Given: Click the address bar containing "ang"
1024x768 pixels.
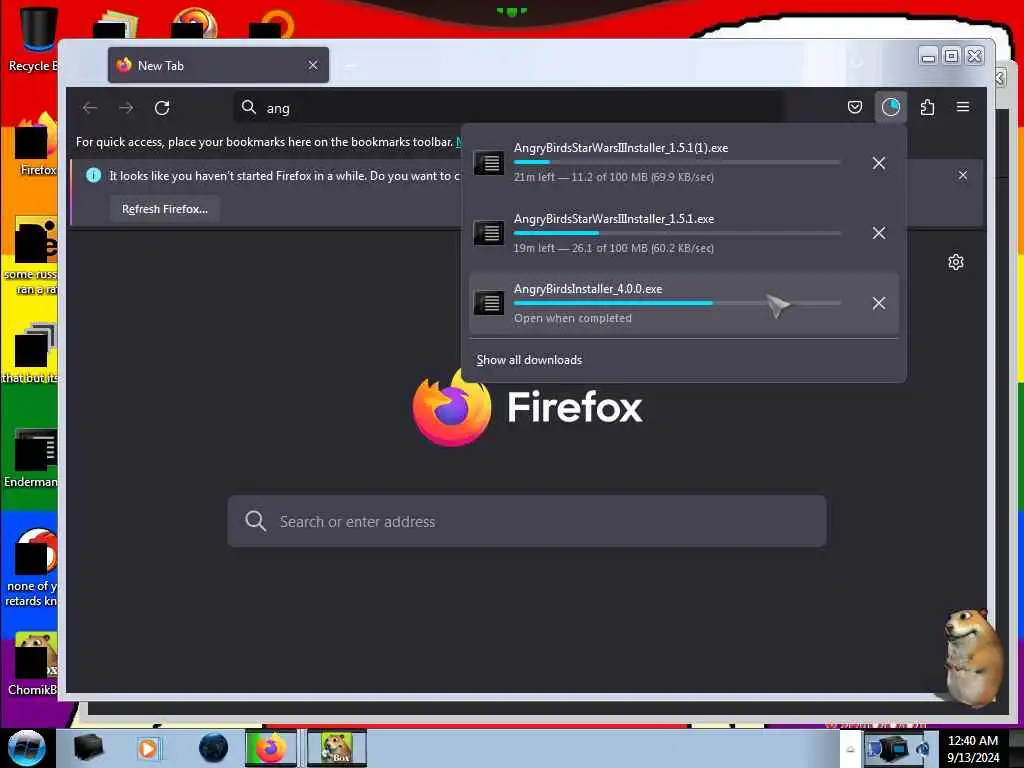Looking at the screenshot, I should click(509, 108).
